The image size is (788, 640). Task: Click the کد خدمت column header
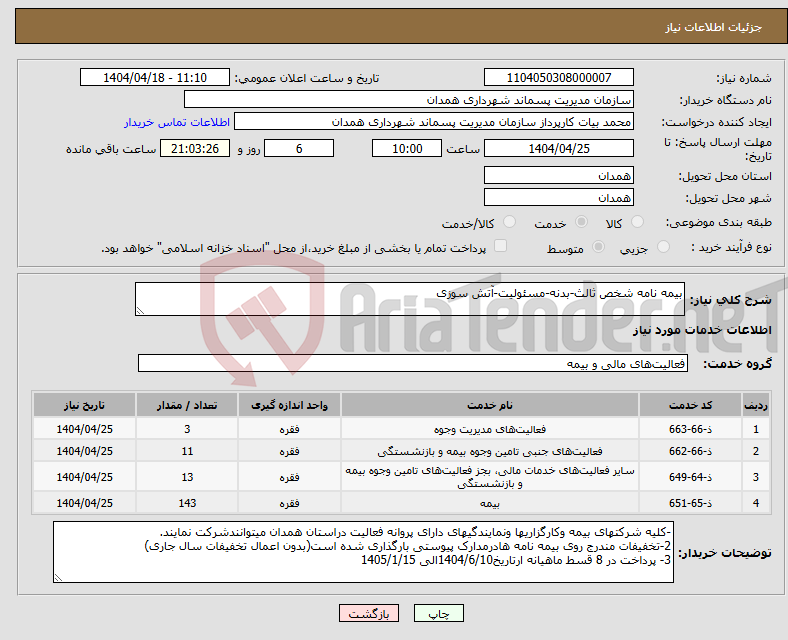pyautogui.click(x=691, y=405)
